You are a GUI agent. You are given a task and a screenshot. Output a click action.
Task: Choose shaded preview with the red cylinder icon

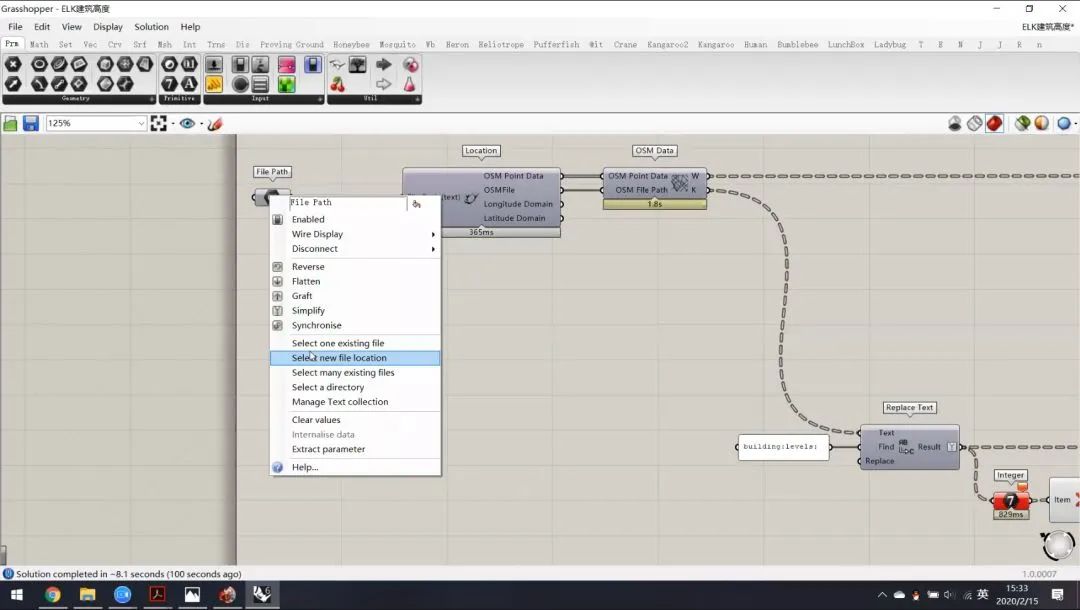coord(994,123)
